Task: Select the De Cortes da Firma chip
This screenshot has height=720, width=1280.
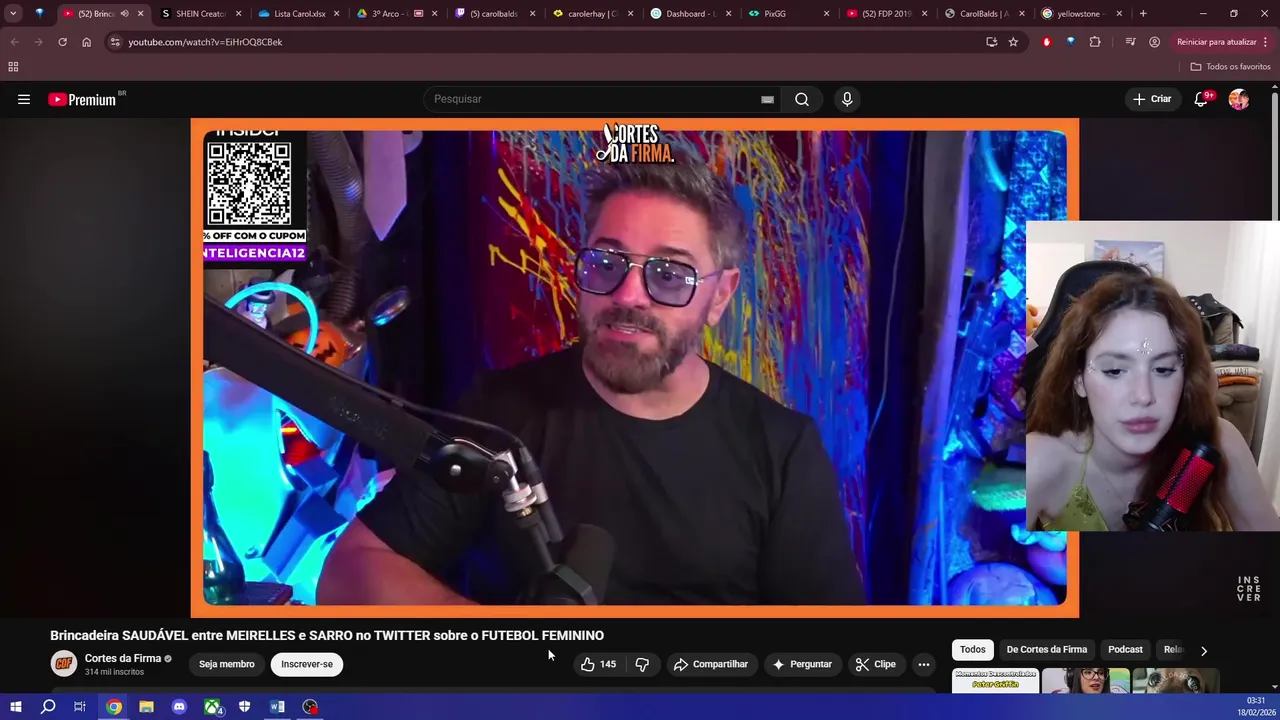Action: coord(1046,650)
